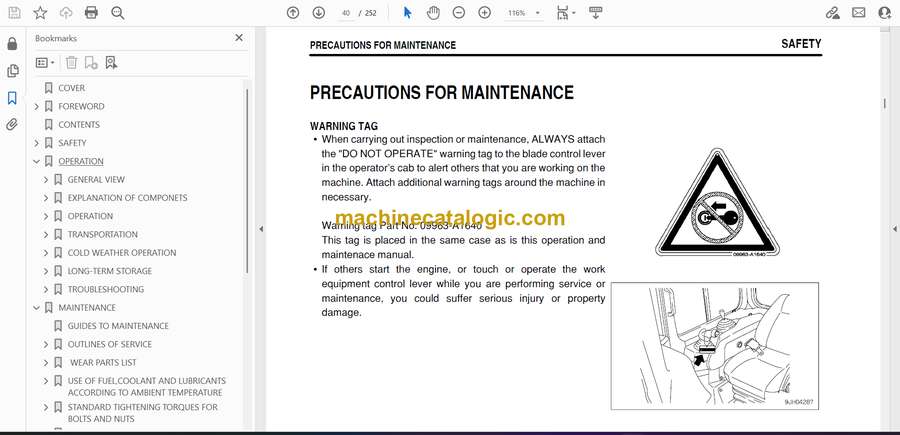The width and height of the screenshot is (900, 435).
Task: Expand the EXPLANATION OF COMPONETS bookmark
Action: 46,199
